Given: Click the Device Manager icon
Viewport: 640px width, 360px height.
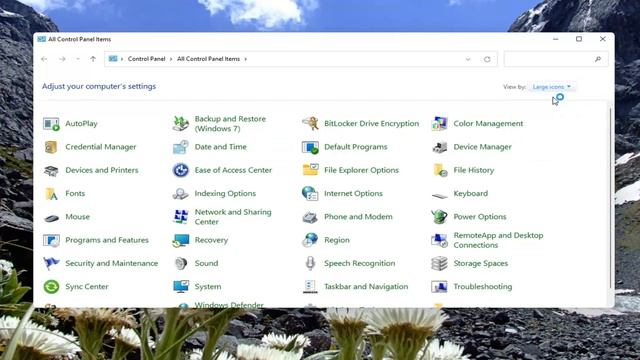Looking at the screenshot, I should coord(440,147).
